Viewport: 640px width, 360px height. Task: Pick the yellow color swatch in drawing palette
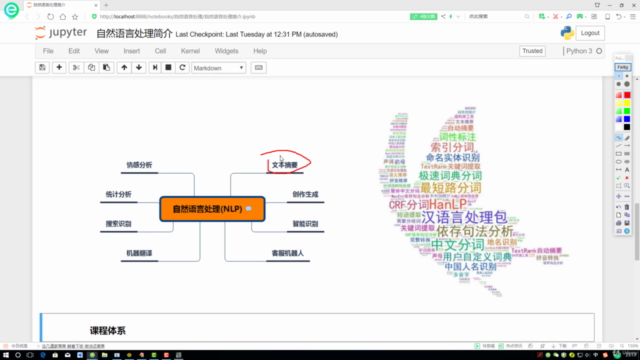click(627, 103)
